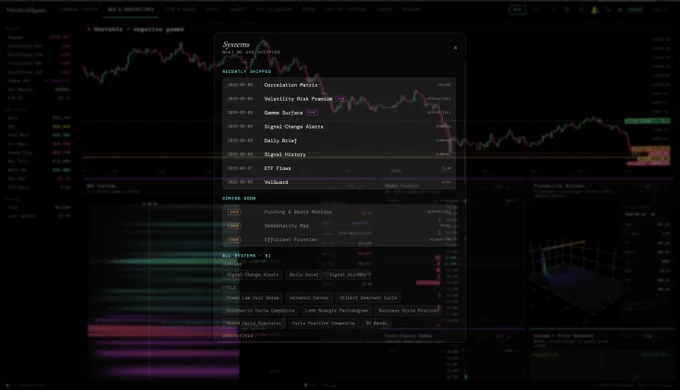Image resolution: width=680 pixels, height=390 pixels.
Task: Click the yellow notification bell in the top bar
Action: point(595,10)
